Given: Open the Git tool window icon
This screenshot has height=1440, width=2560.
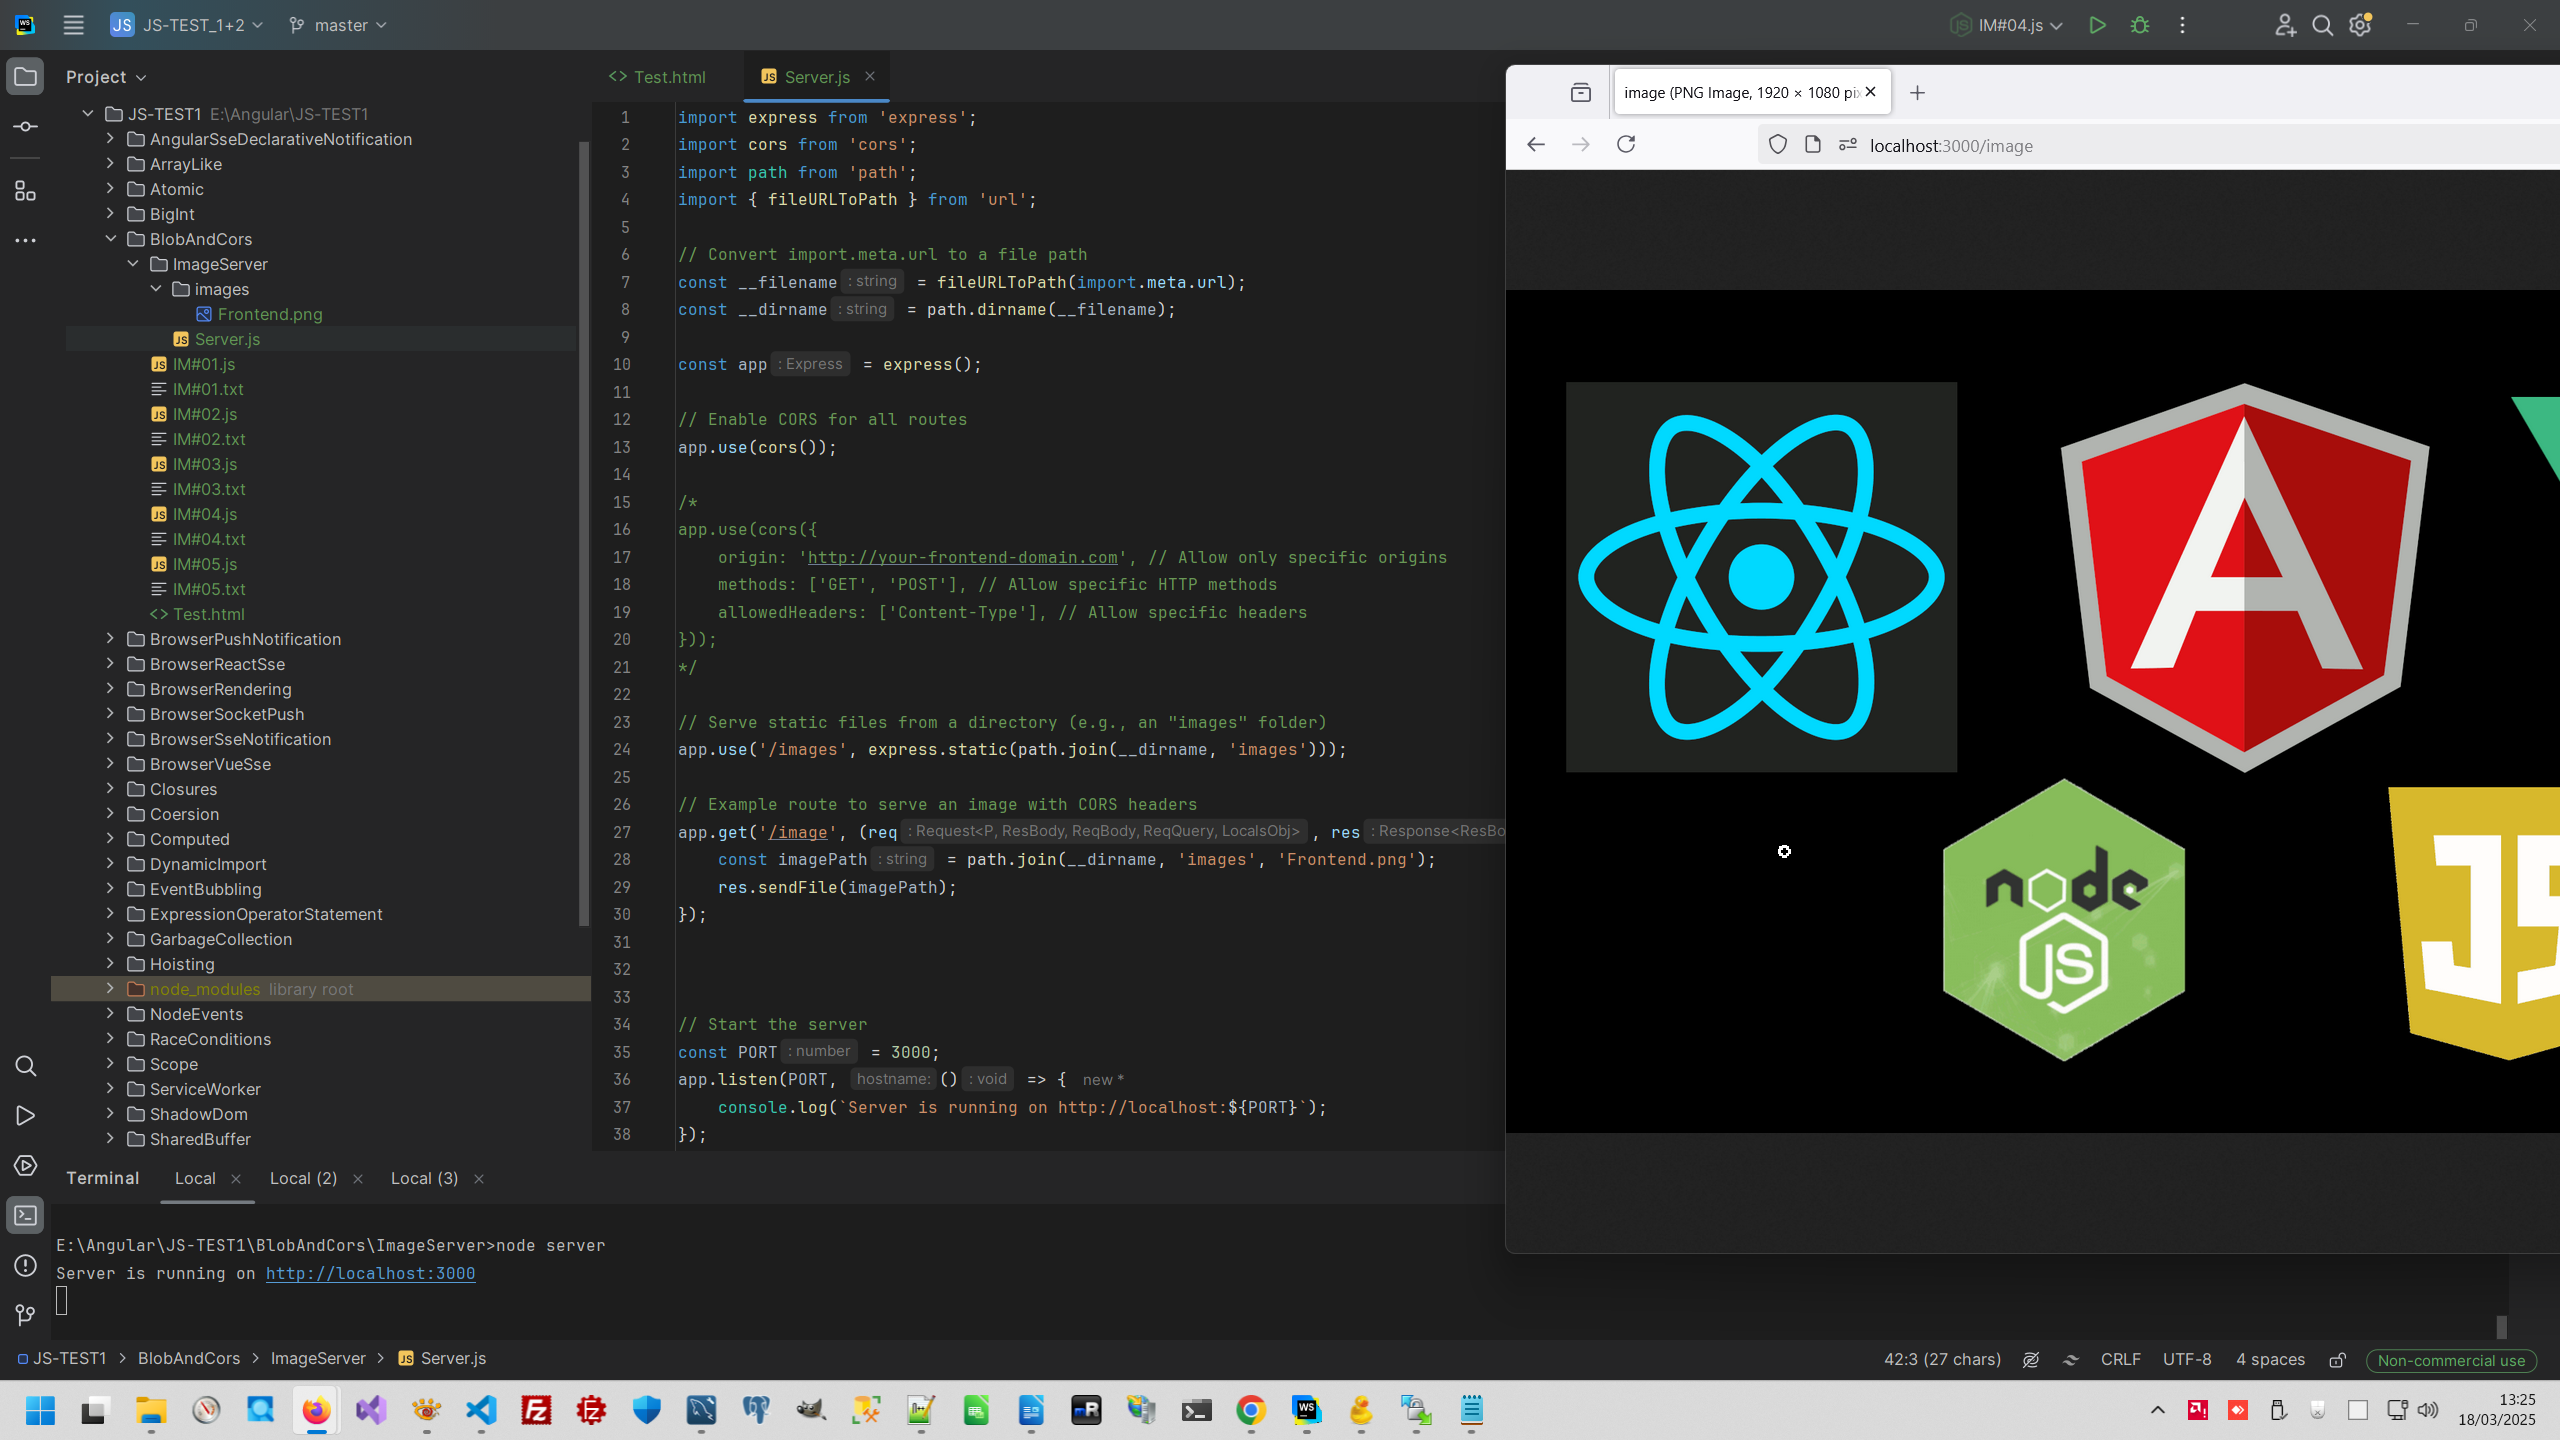Looking at the screenshot, I should tap(26, 1315).
